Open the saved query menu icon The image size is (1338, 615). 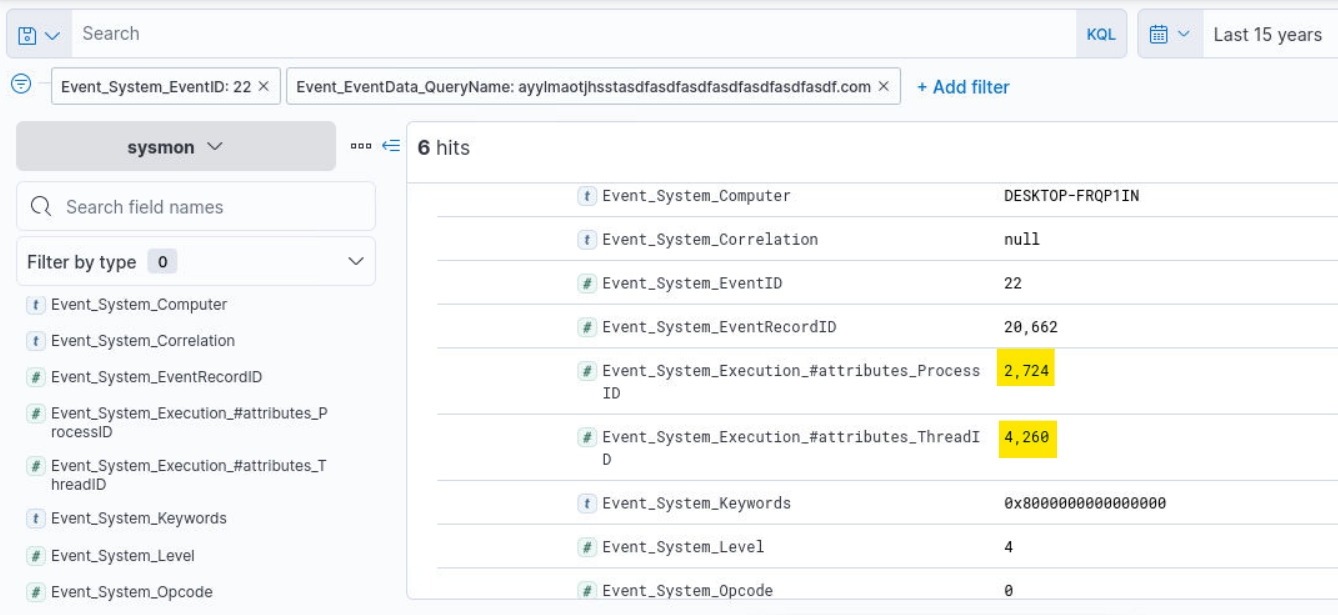tap(38, 35)
